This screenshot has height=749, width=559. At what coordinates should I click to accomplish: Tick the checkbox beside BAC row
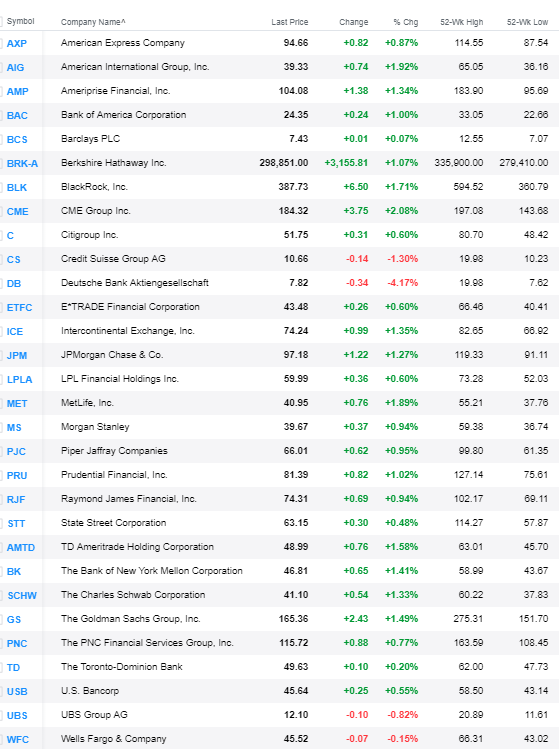click(x=1, y=115)
